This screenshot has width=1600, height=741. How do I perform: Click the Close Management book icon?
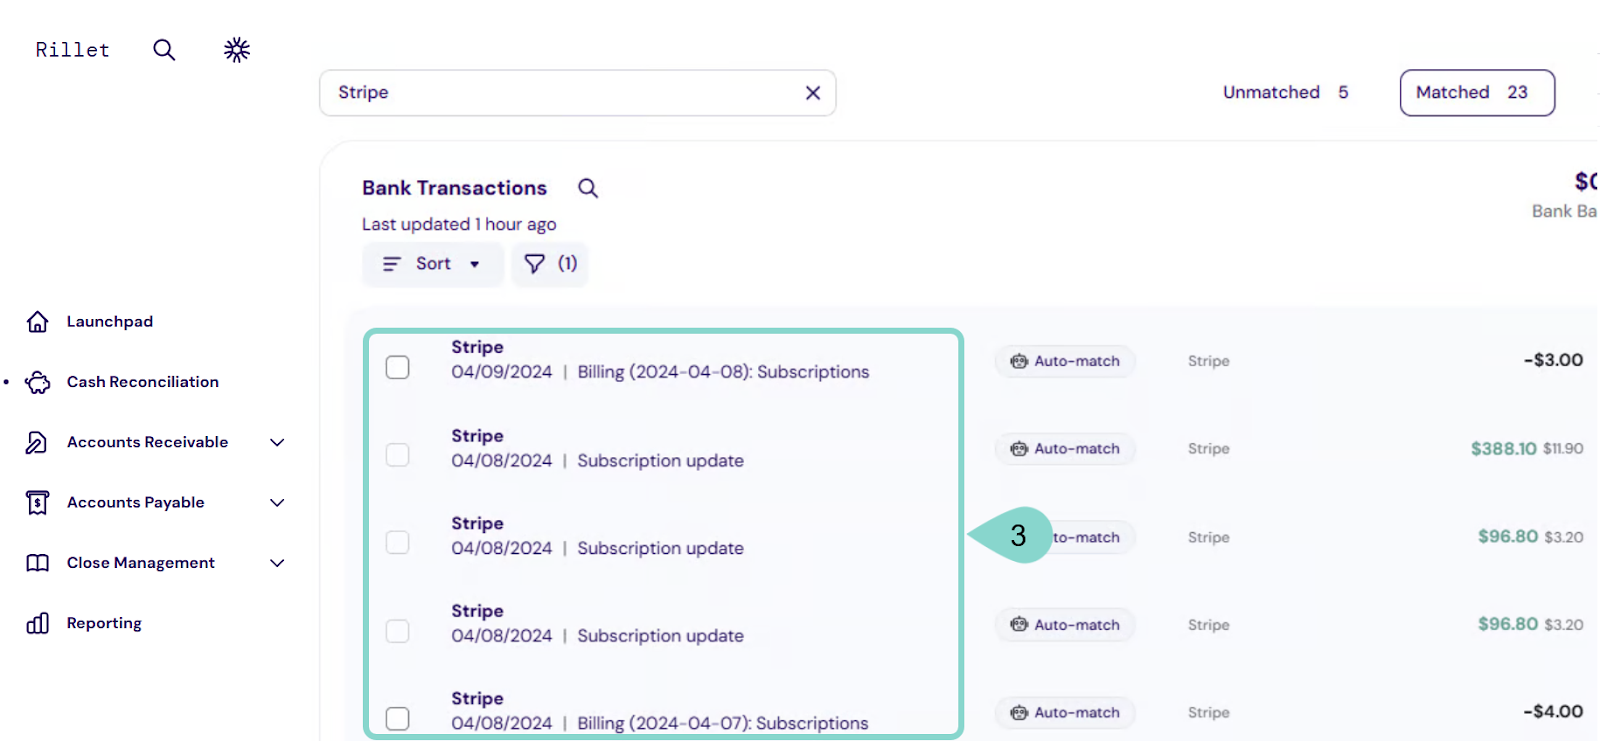(x=38, y=563)
